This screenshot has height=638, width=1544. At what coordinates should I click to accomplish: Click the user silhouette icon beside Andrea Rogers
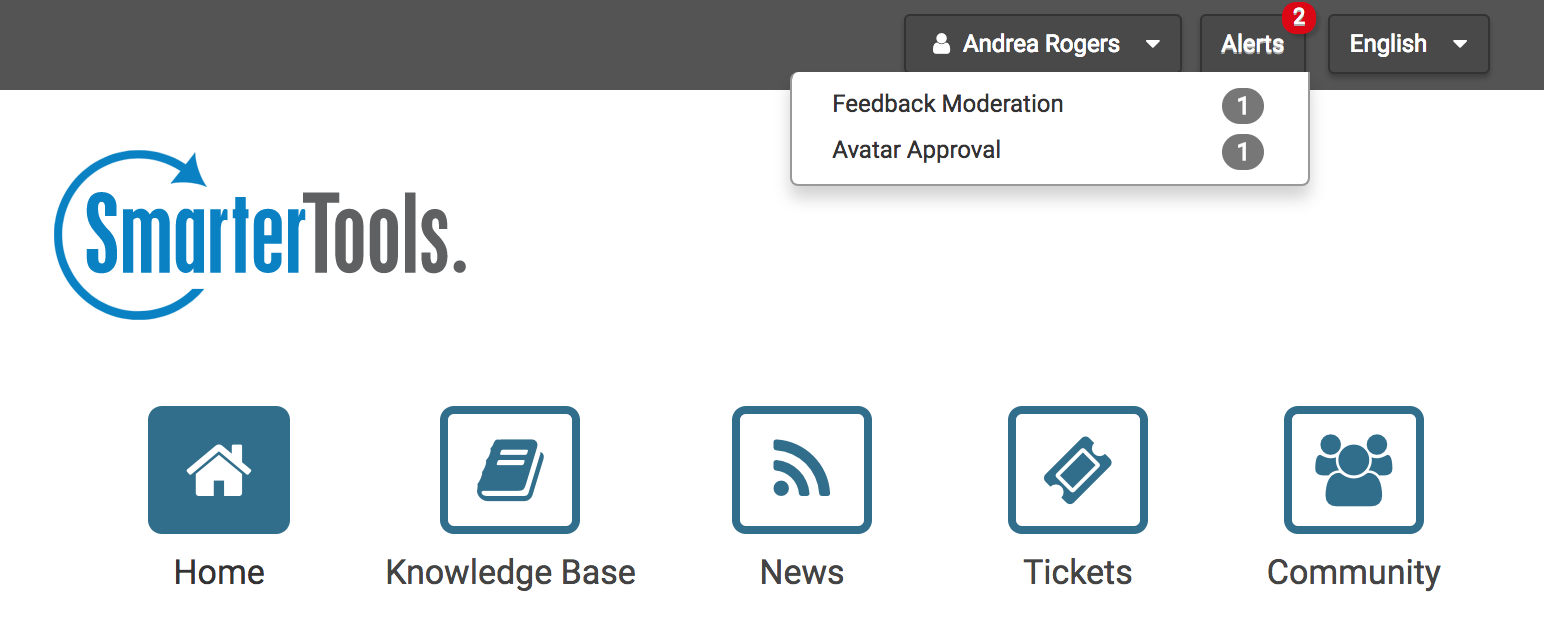click(x=941, y=44)
